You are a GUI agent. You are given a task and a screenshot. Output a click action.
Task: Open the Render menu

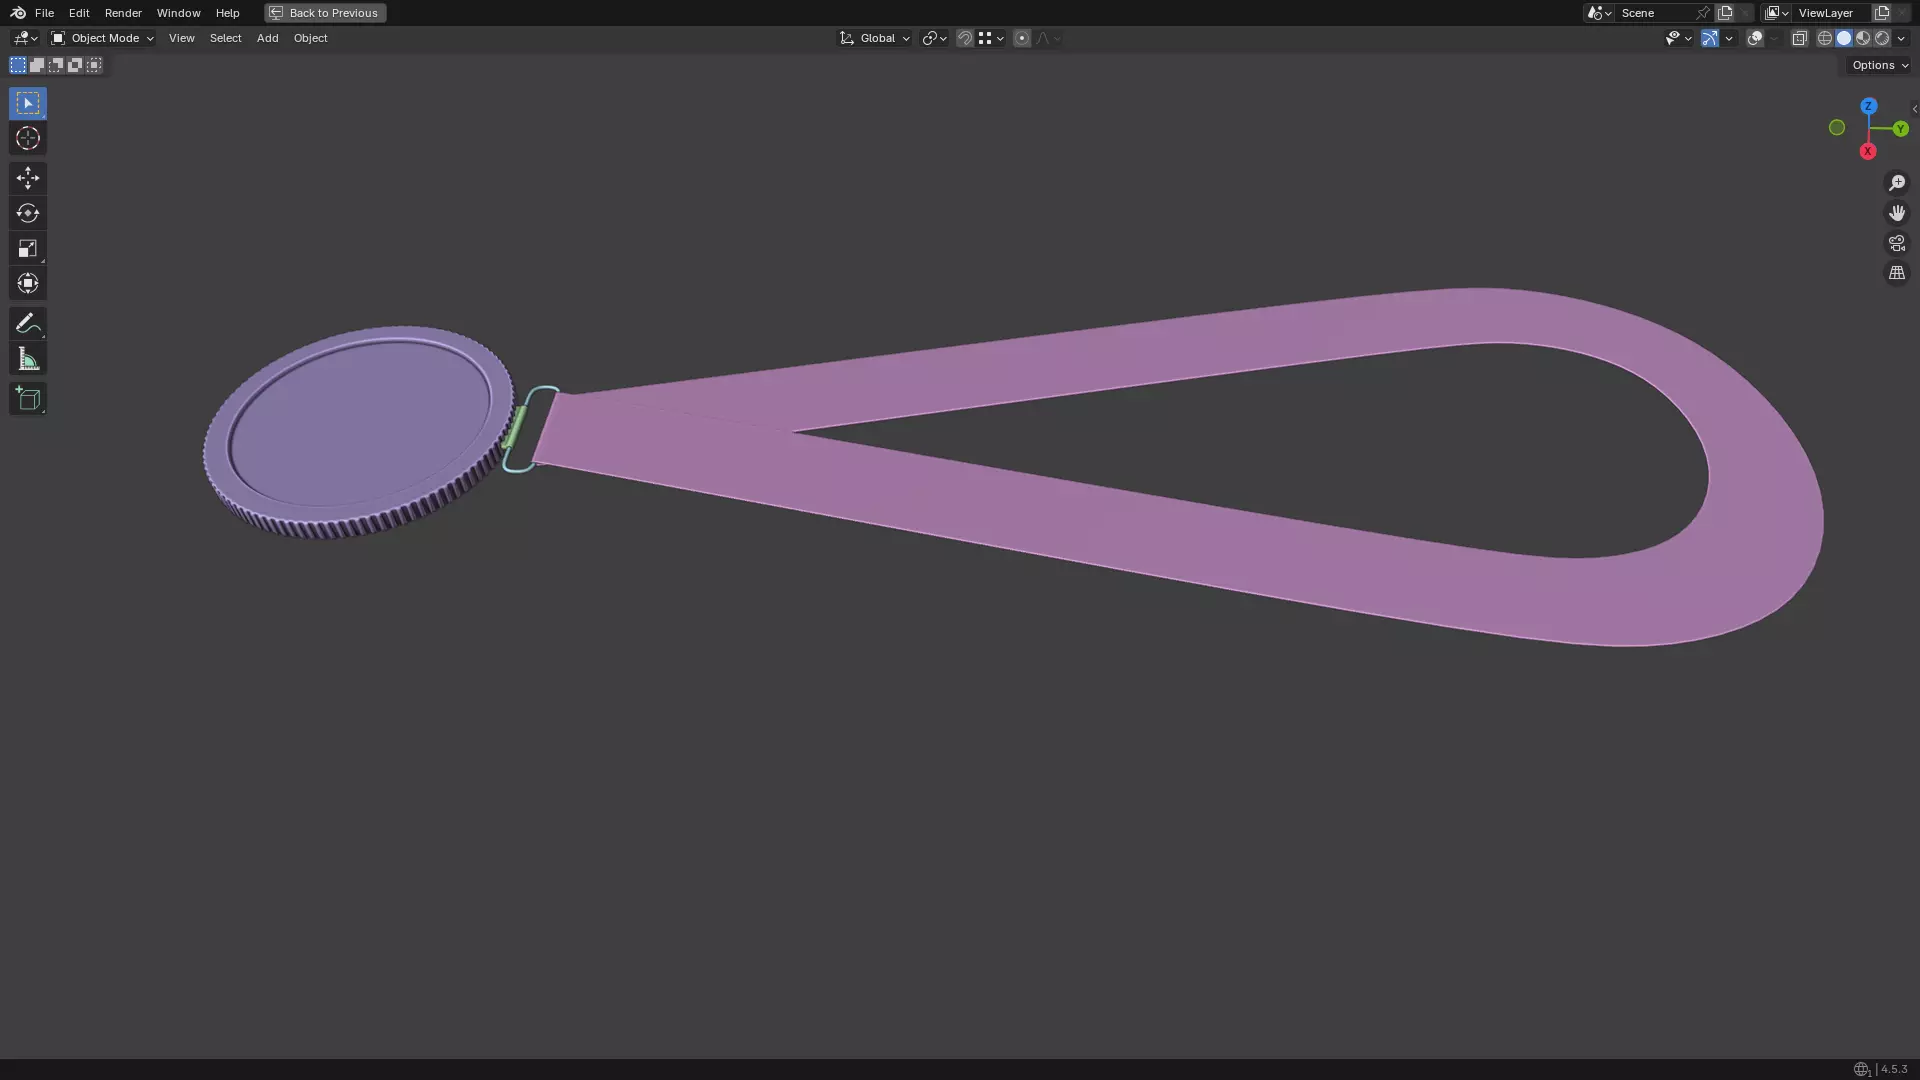click(x=123, y=13)
